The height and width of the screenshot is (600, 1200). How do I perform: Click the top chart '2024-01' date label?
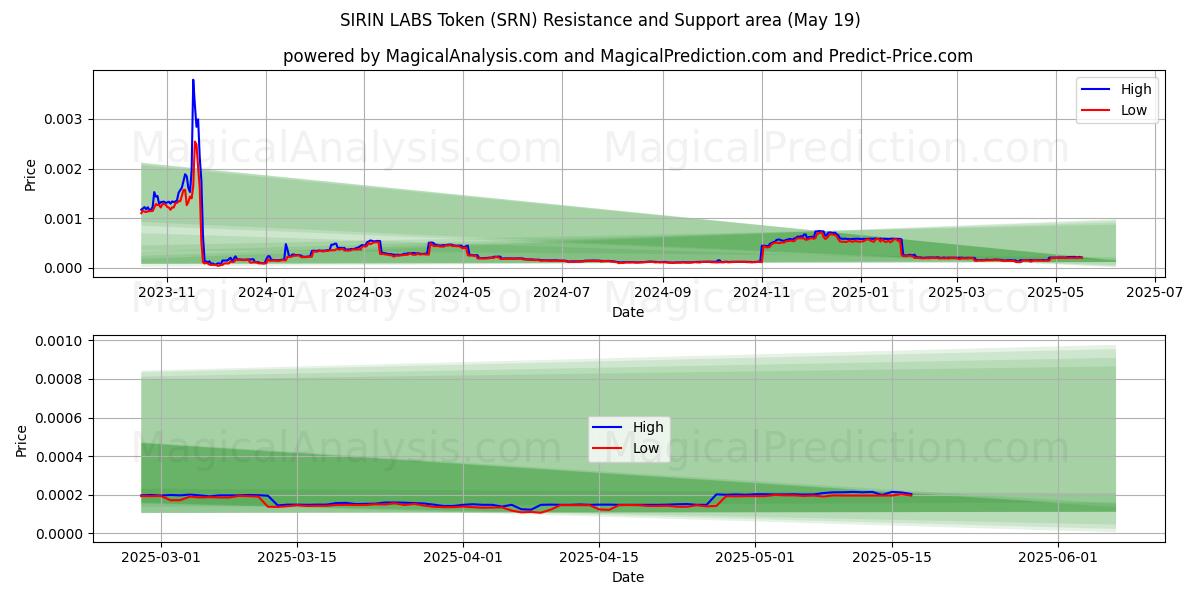(266, 293)
